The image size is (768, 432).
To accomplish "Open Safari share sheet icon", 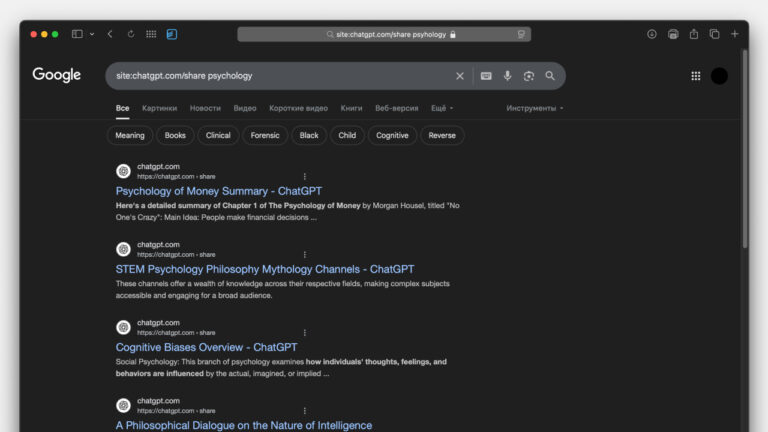I will pos(694,34).
